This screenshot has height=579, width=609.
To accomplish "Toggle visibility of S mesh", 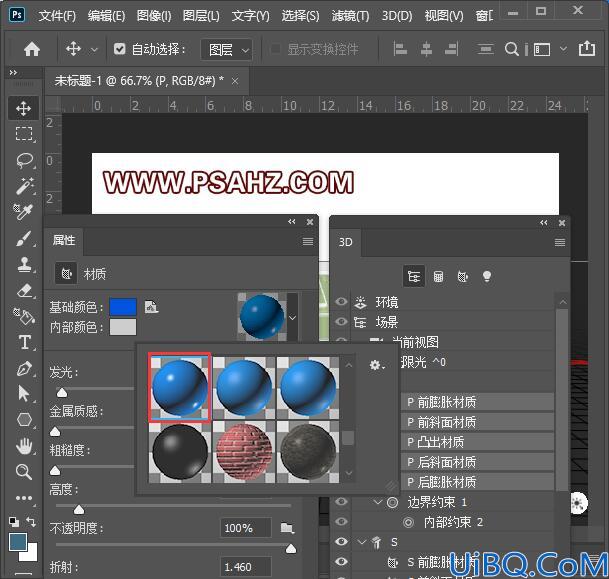I will 341,541.
